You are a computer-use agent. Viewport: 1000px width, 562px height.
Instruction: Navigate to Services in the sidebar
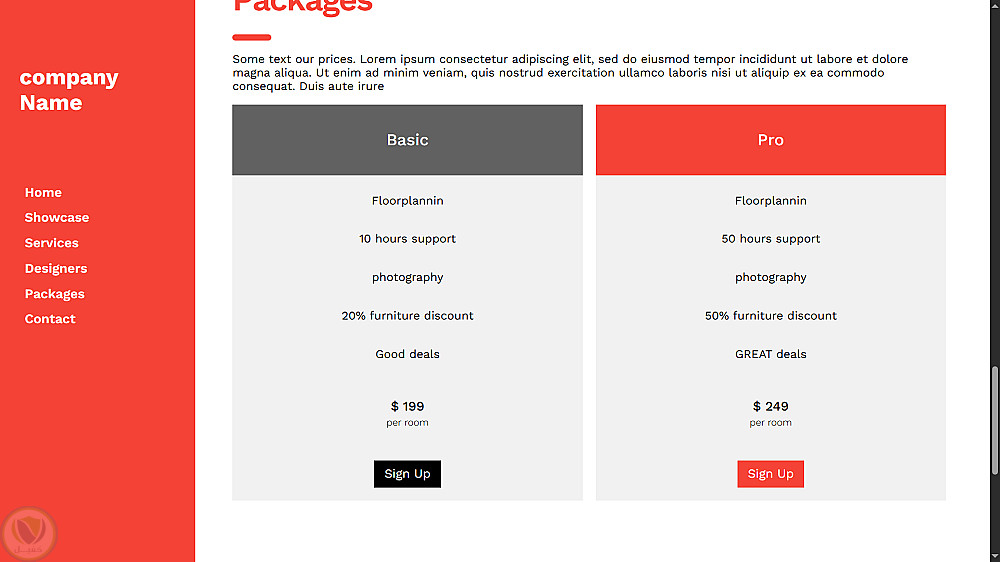(52, 243)
